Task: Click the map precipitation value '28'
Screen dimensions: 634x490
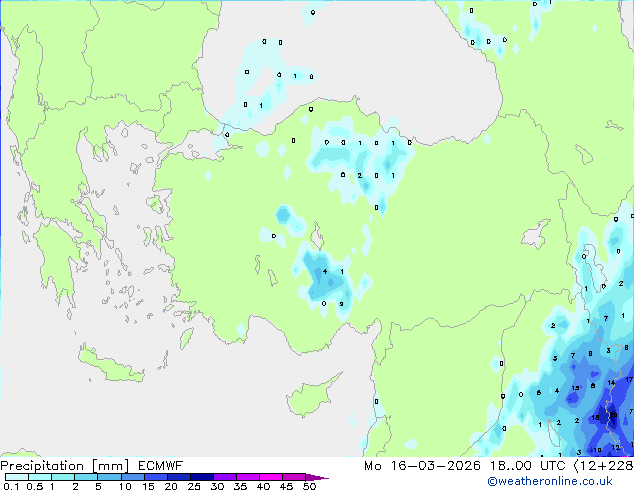Action: coord(613,415)
